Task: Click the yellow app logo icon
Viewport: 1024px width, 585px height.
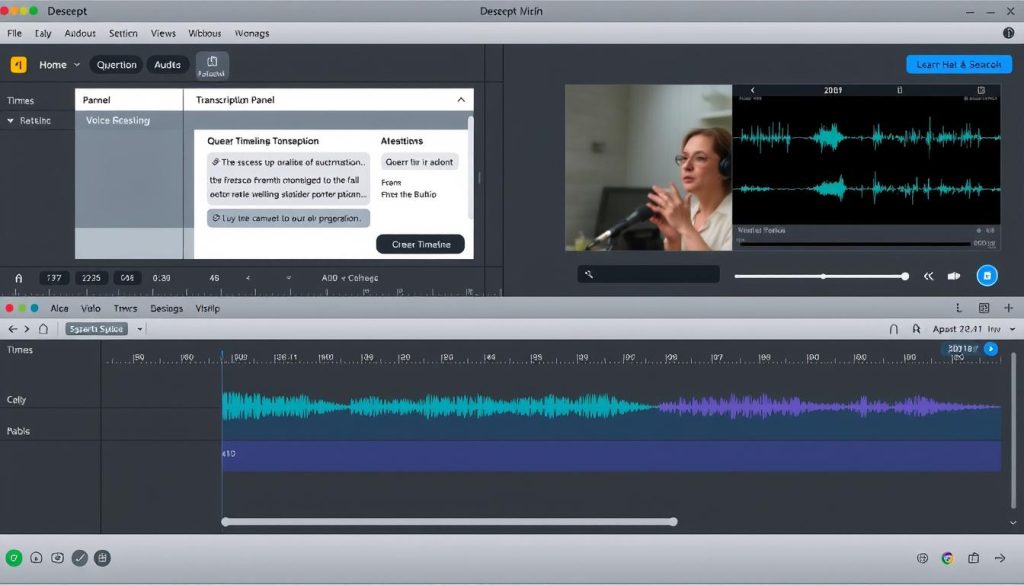Action: click(18, 65)
